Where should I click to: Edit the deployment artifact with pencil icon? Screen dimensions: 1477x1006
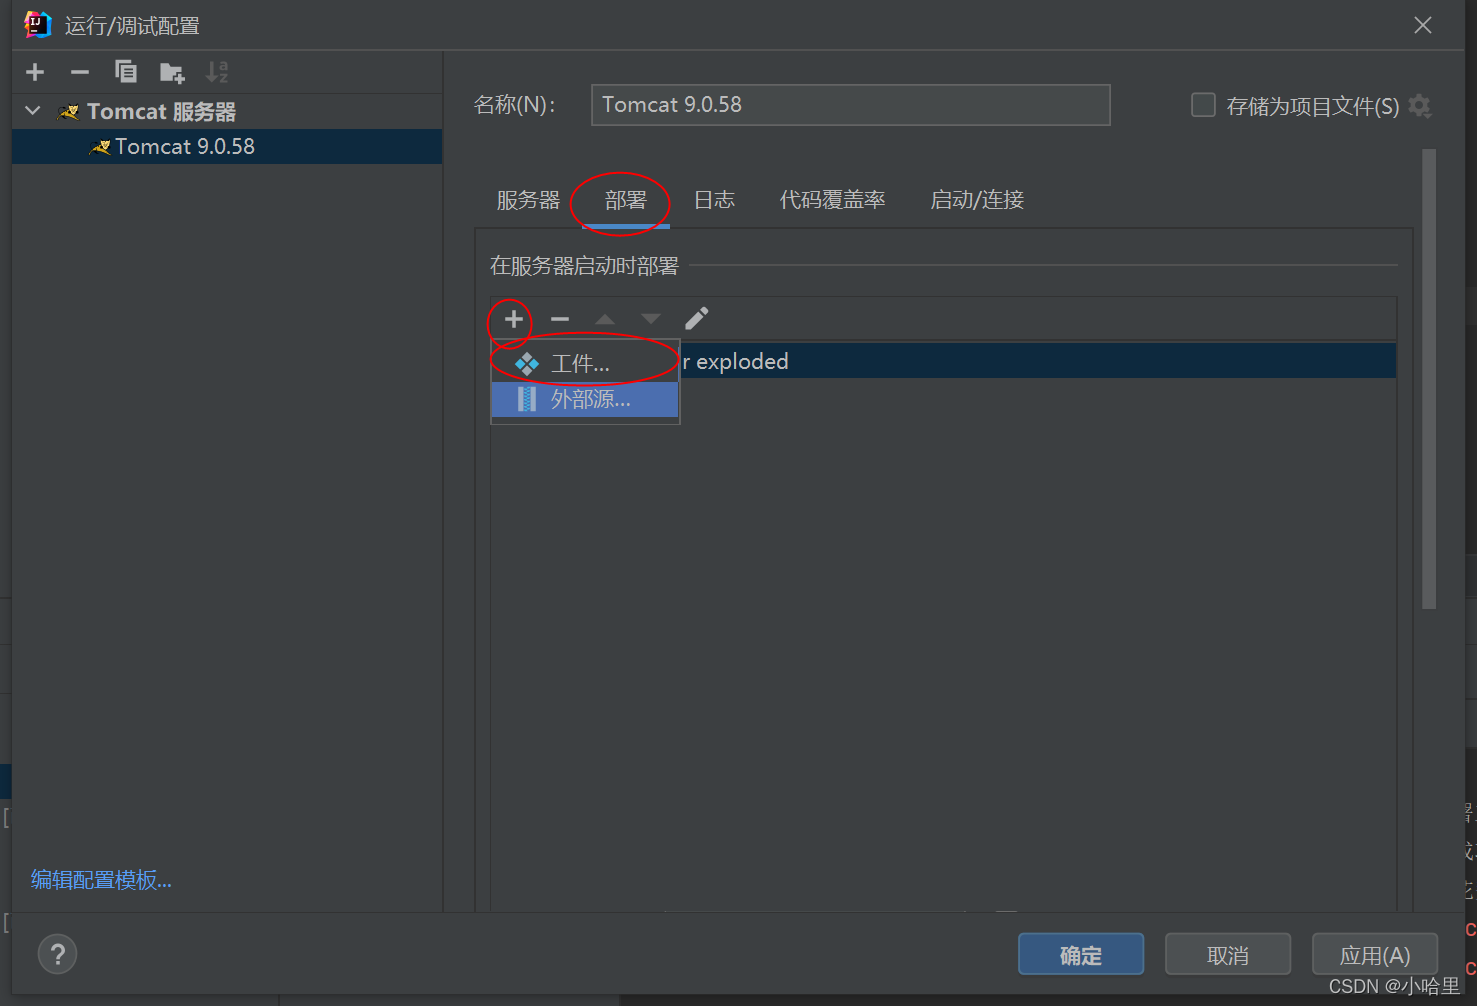(697, 319)
